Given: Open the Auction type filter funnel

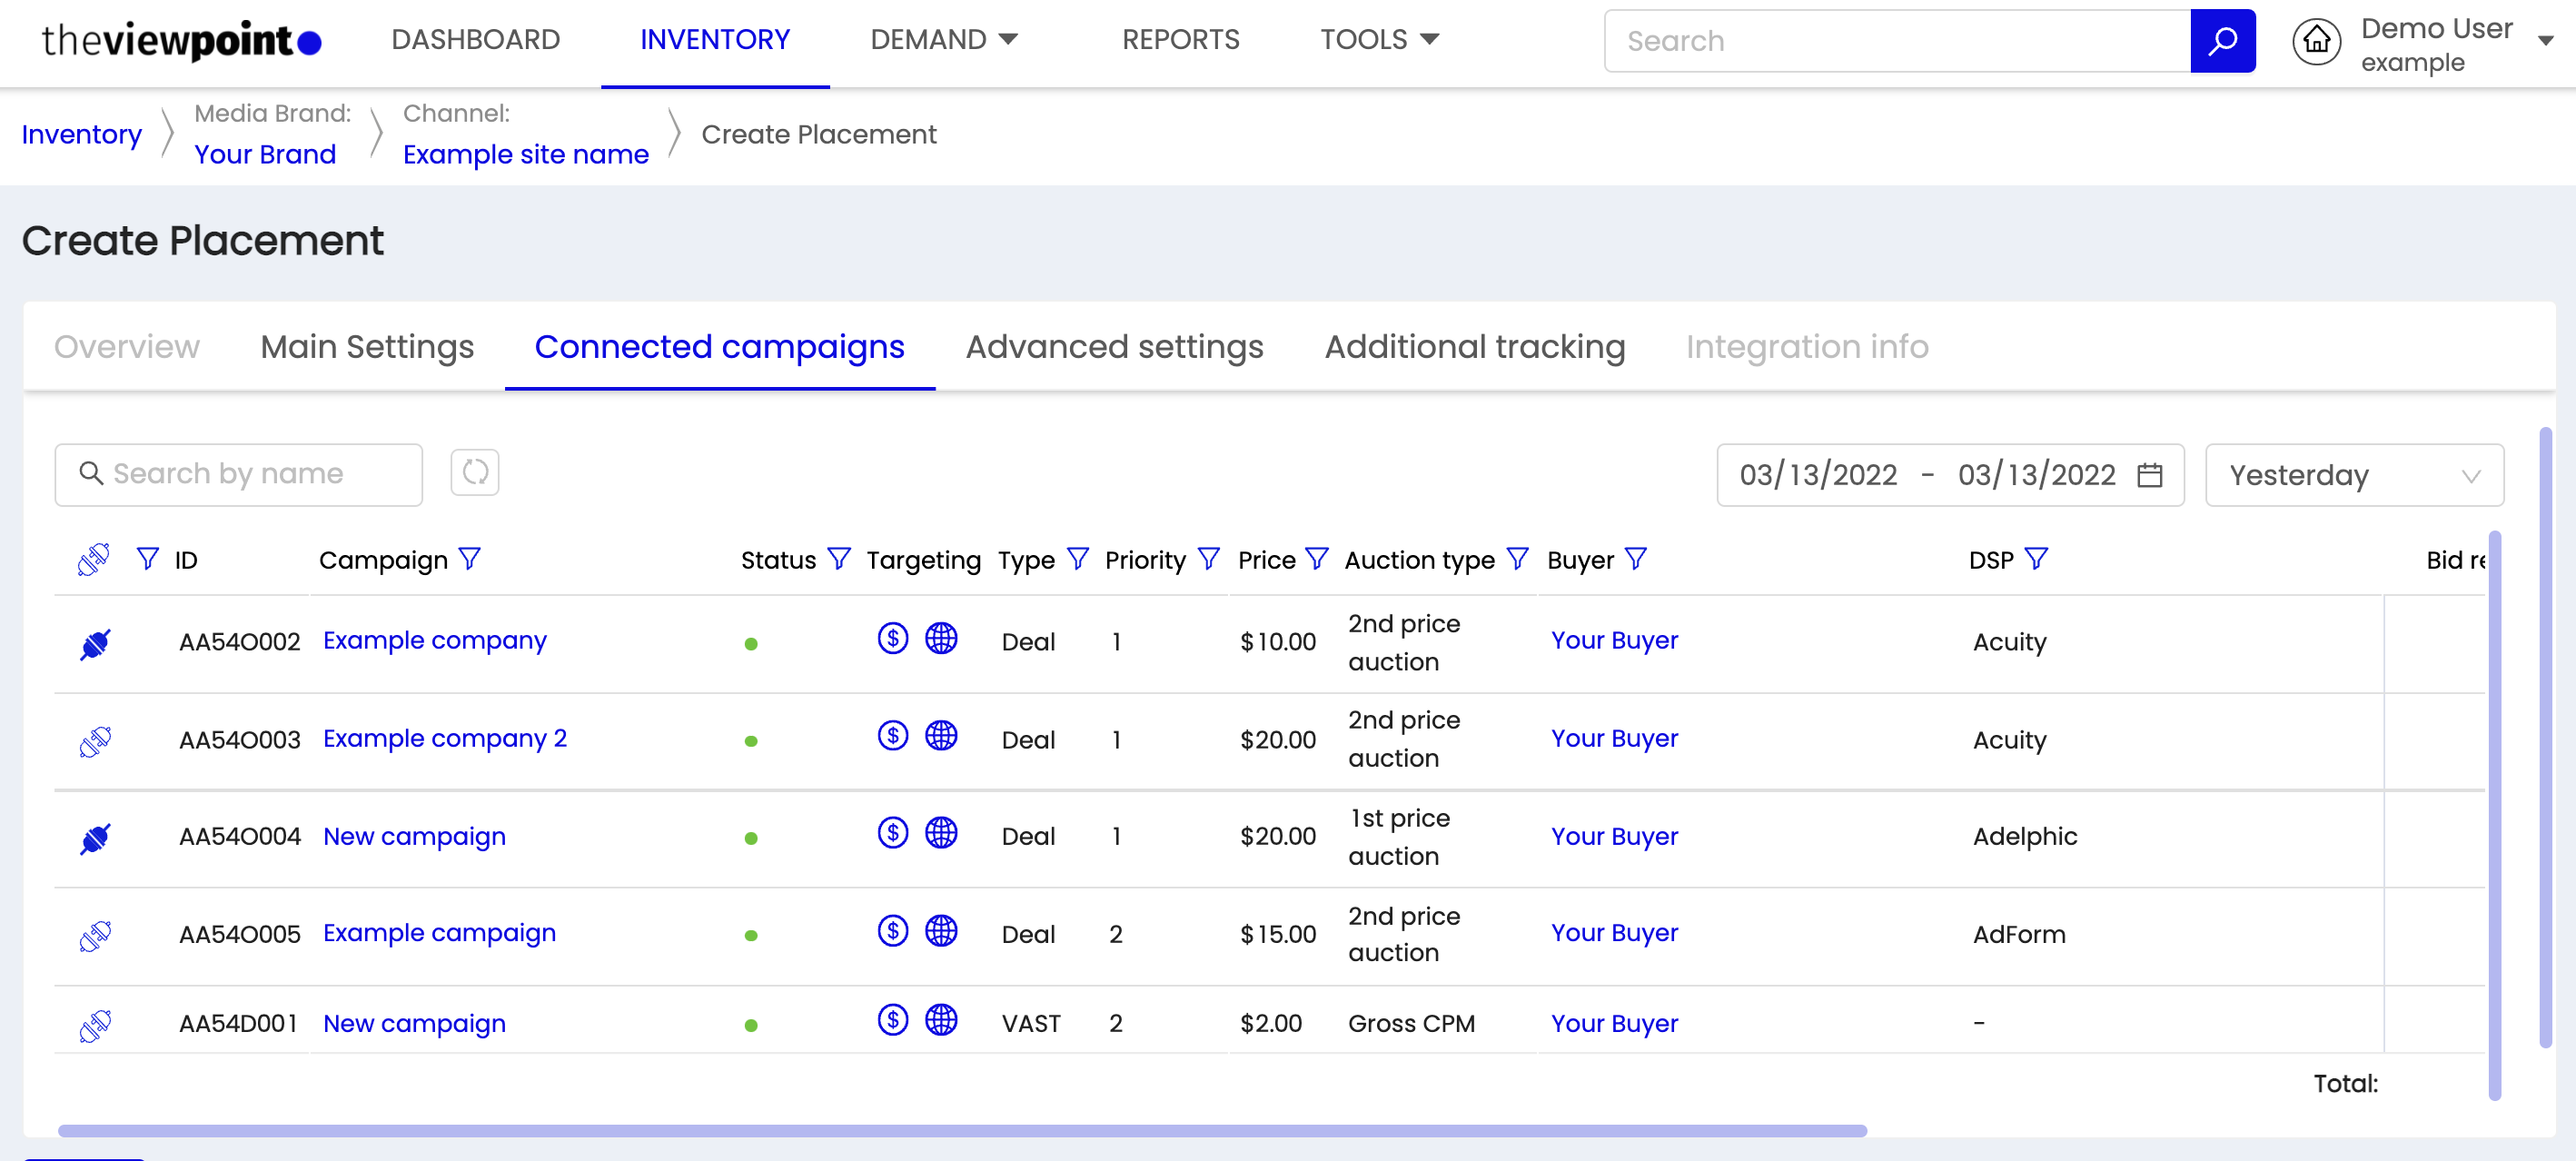Looking at the screenshot, I should 1517,559.
